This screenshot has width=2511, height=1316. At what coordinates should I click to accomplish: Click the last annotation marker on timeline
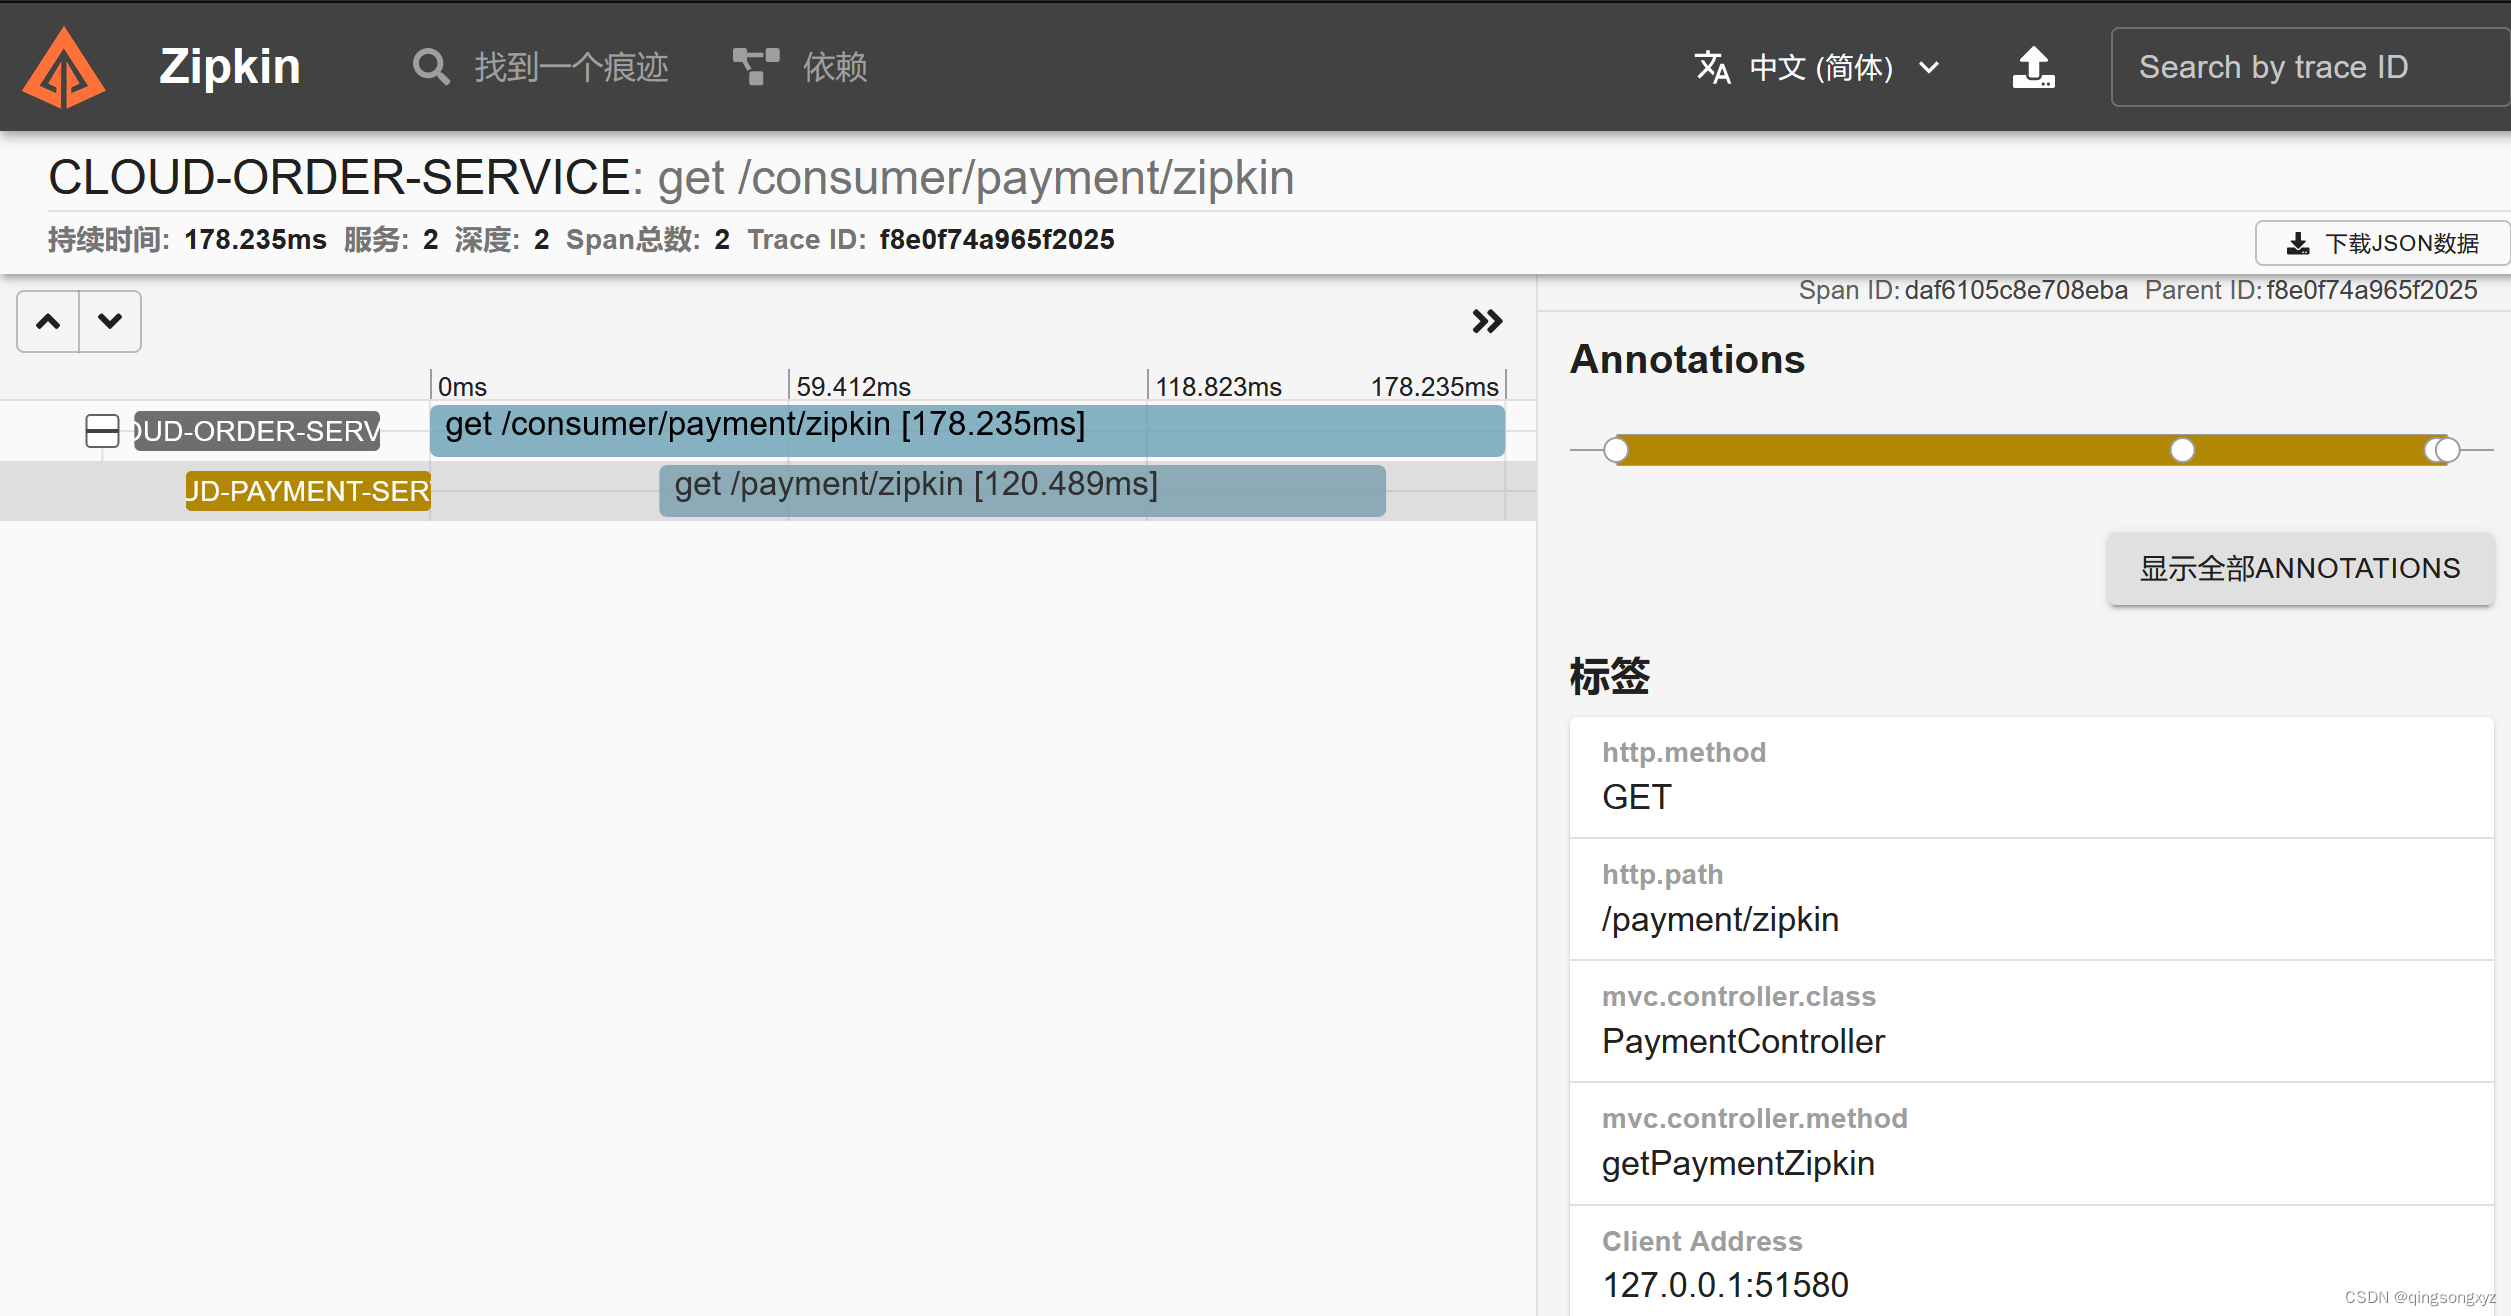tap(2448, 450)
